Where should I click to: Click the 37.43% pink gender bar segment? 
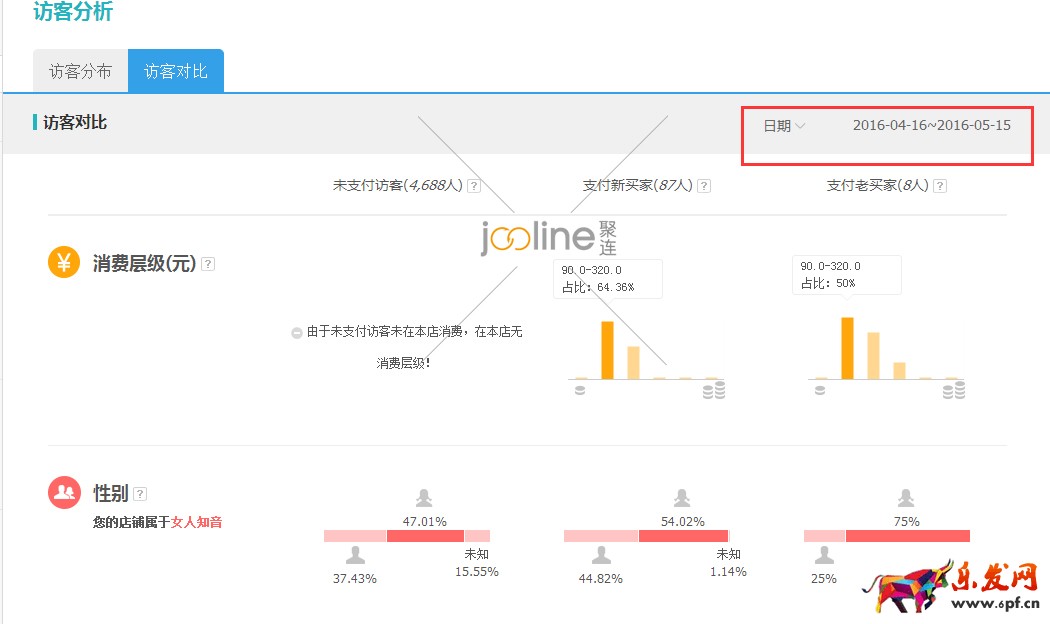coord(354,536)
